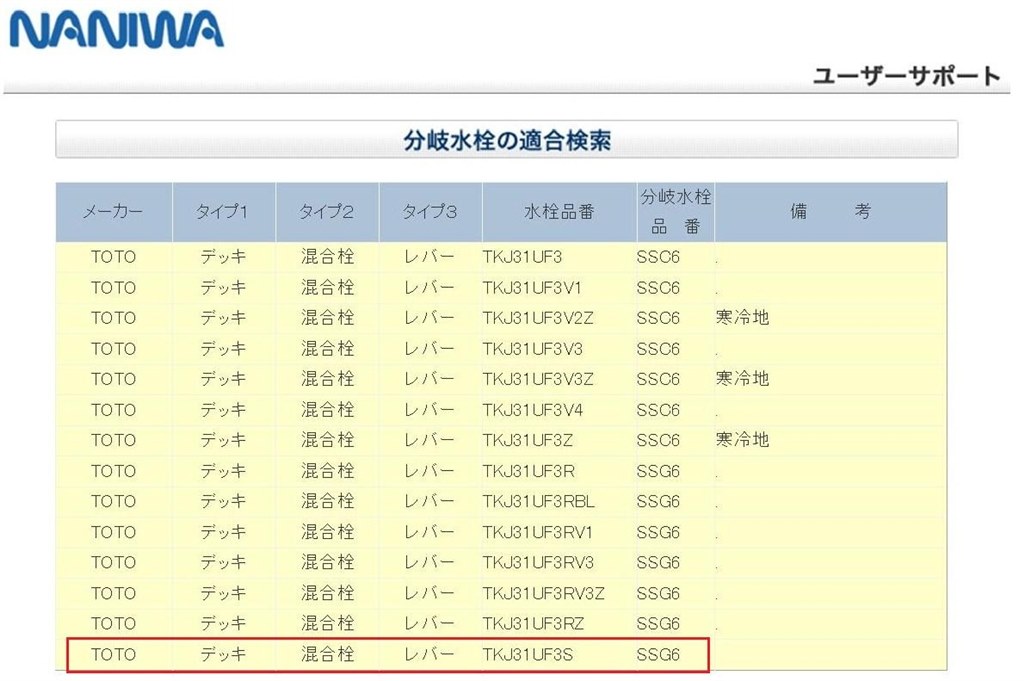This screenshot has width=1024, height=681.
Task: Click SSG6 in the TKJ31UF3R row
Action: pyautogui.click(x=658, y=471)
